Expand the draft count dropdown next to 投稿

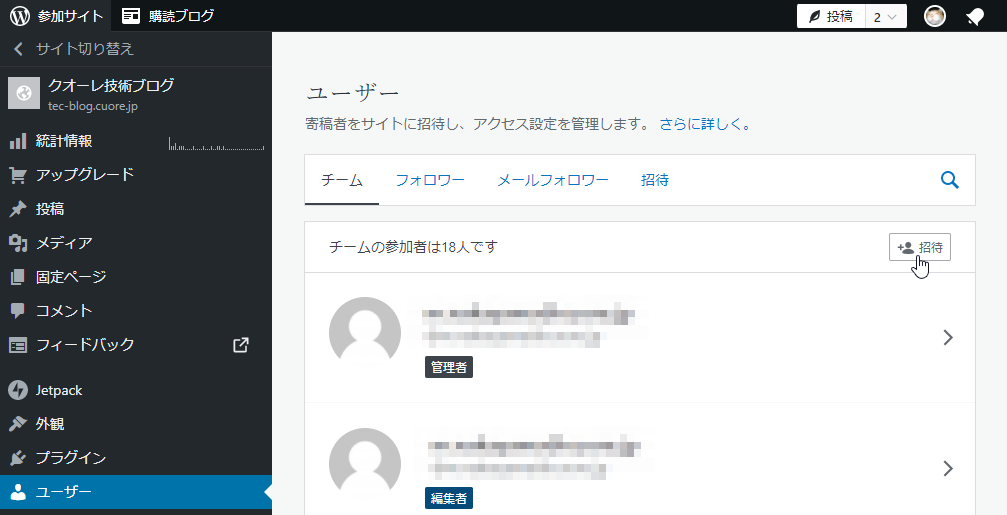click(x=886, y=16)
